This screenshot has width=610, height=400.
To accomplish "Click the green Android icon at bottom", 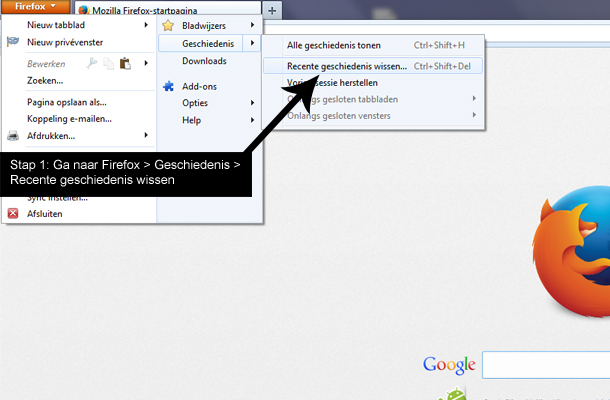I will point(452,394).
